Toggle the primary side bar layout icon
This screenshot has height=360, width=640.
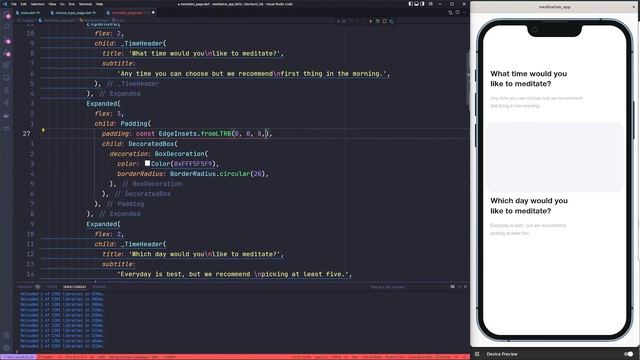coord(411,4)
